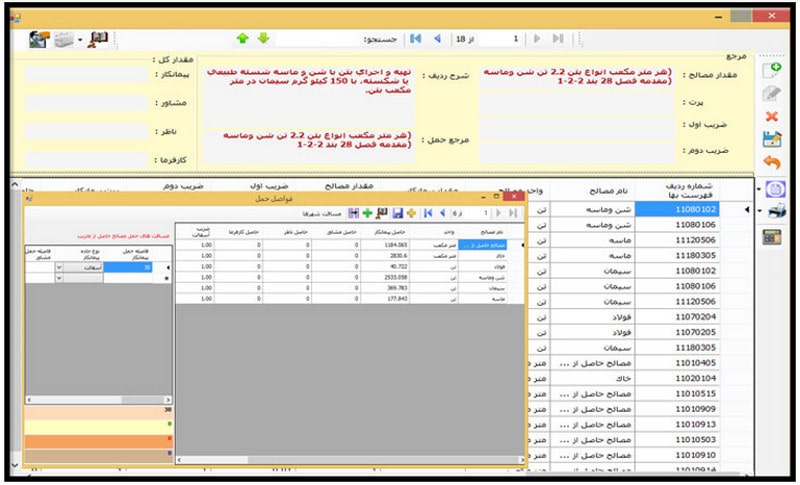Go to last record in main toolbar
The height and width of the screenshot is (485, 800).
click(x=558, y=38)
